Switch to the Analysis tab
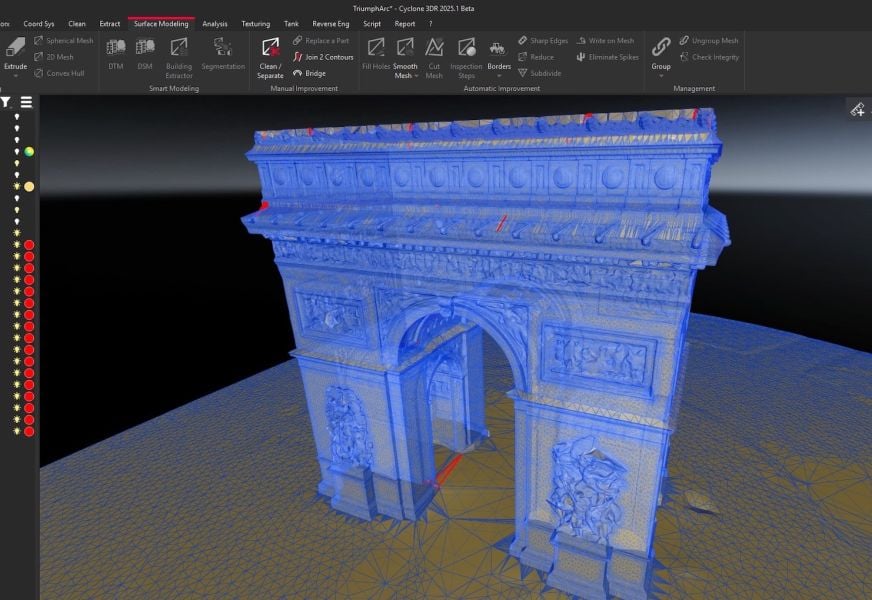This screenshot has width=872, height=600. tap(215, 24)
